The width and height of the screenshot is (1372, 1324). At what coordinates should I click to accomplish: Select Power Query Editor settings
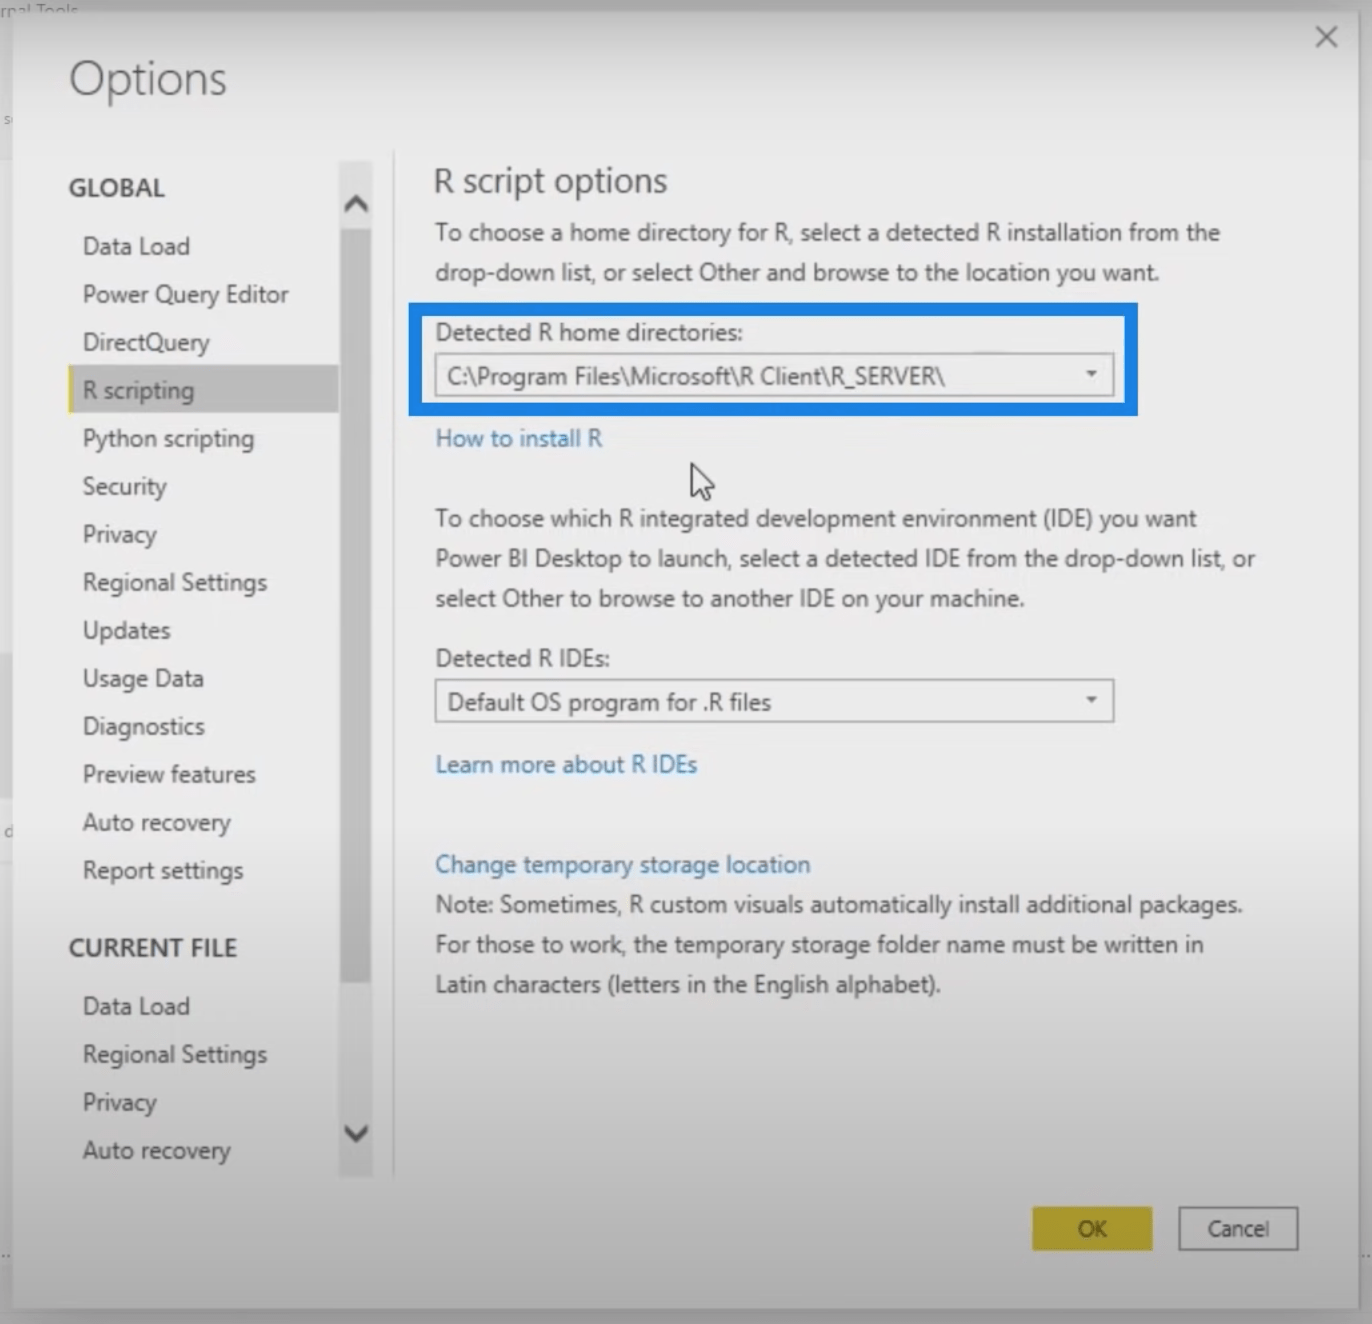[x=185, y=294]
